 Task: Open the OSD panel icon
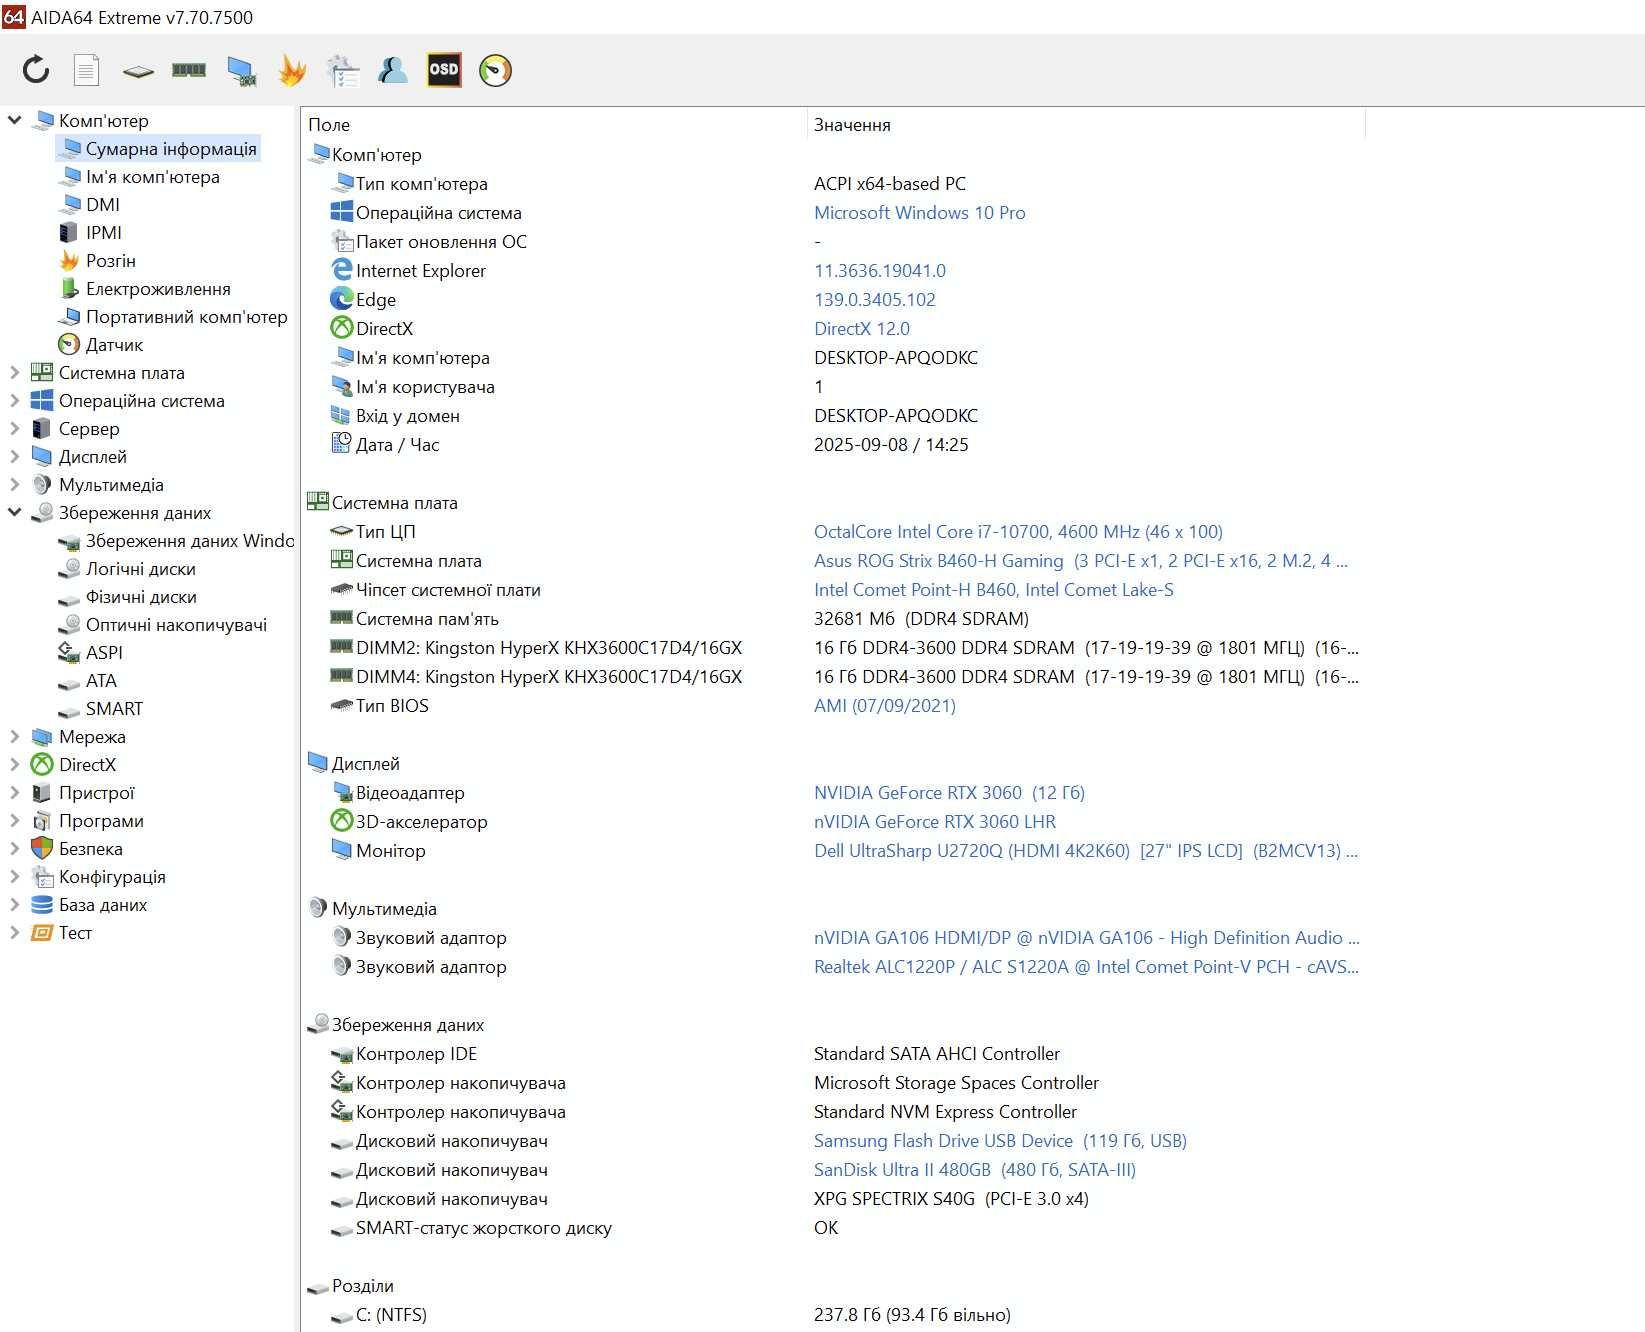(444, 70)
